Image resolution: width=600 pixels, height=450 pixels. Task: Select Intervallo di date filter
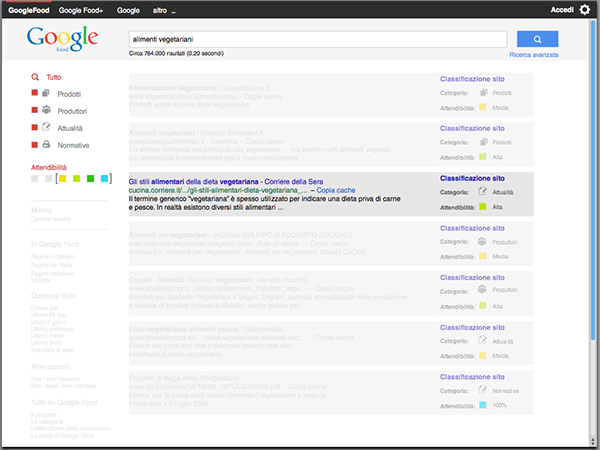(x=52, y=350)
